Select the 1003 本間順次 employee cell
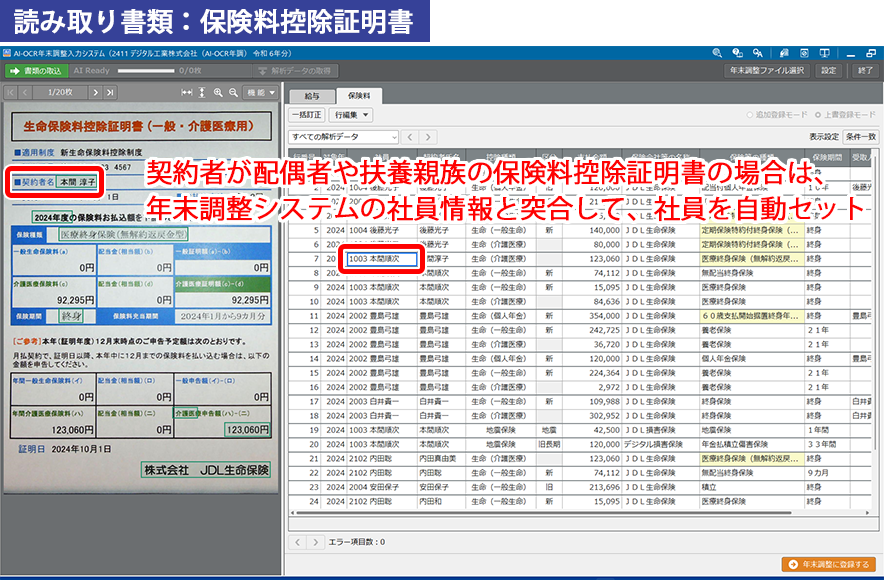 tap(380, 257)
